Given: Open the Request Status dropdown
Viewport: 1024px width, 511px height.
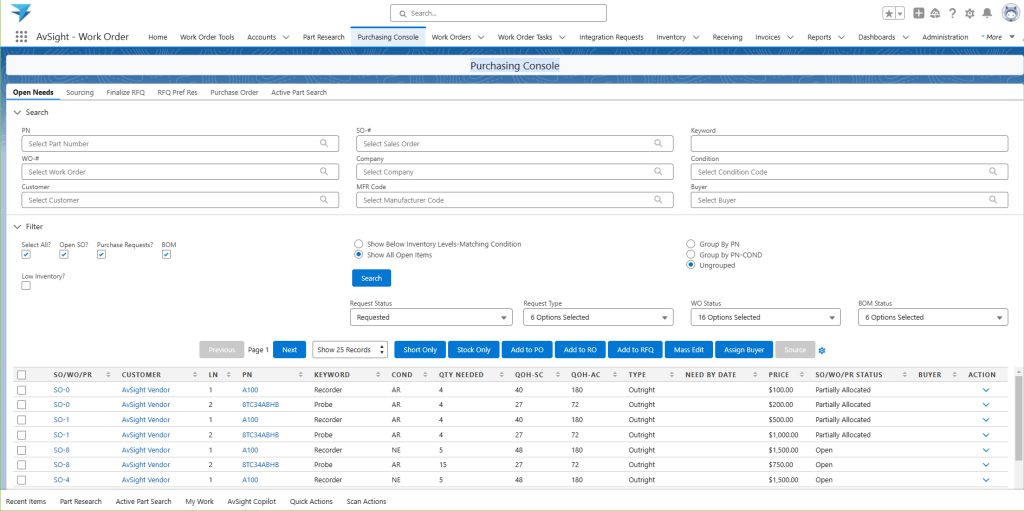Looking at the screenshot, I should 431,317.
